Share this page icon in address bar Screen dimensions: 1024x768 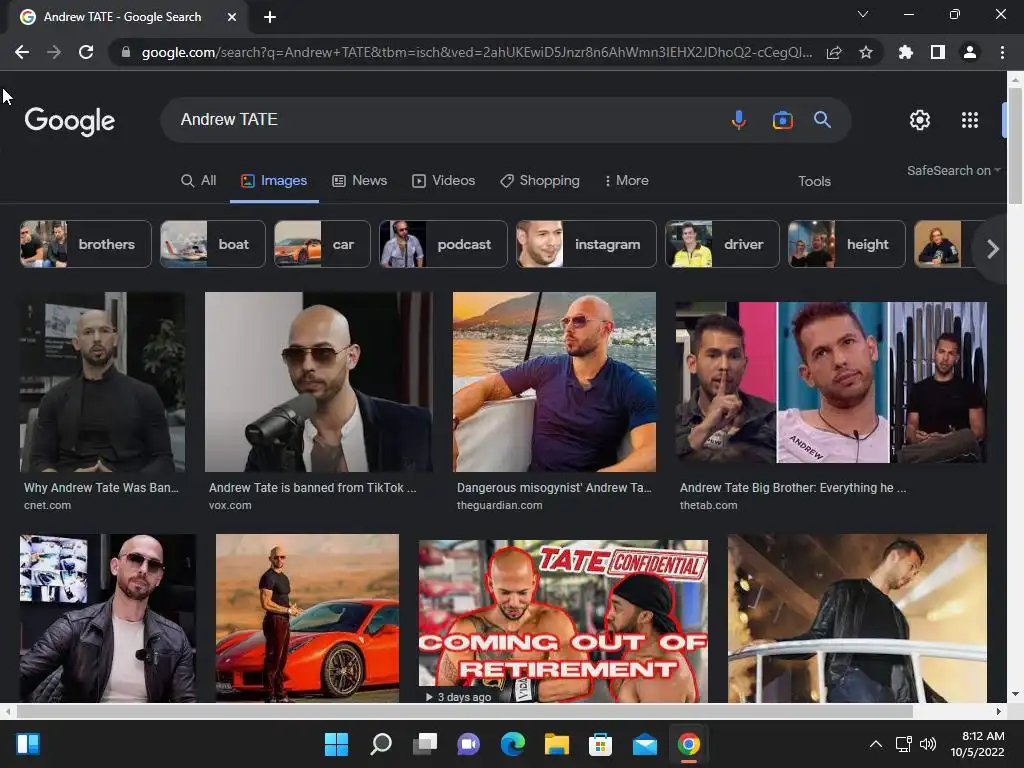click(x=834, y=52)
